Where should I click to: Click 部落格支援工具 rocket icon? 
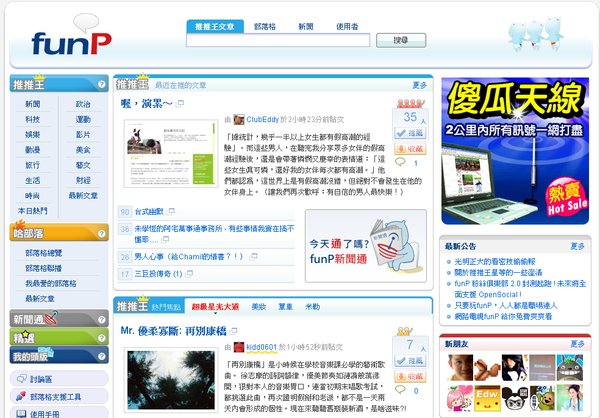[21, 396]
